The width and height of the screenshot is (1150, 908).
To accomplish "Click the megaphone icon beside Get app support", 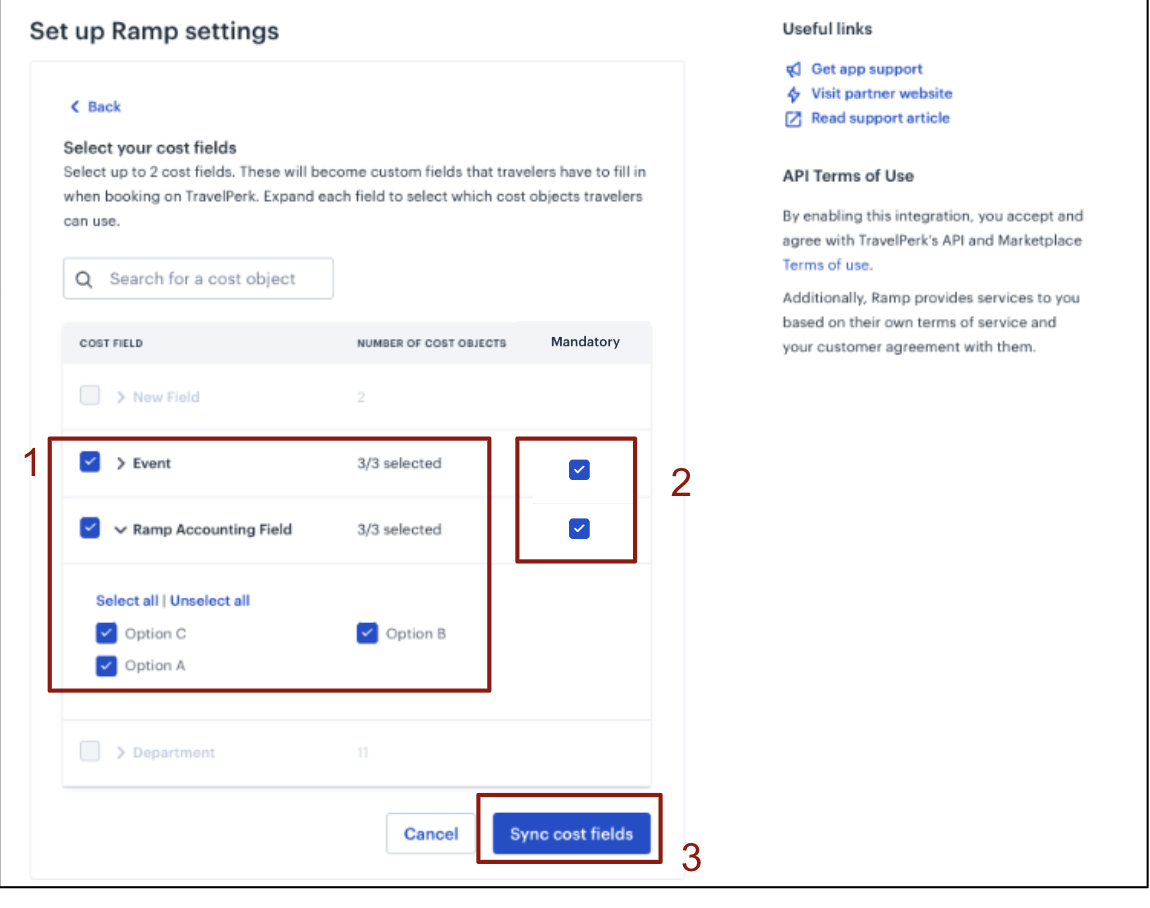I will pyautogui.click(x=793, y=70).
